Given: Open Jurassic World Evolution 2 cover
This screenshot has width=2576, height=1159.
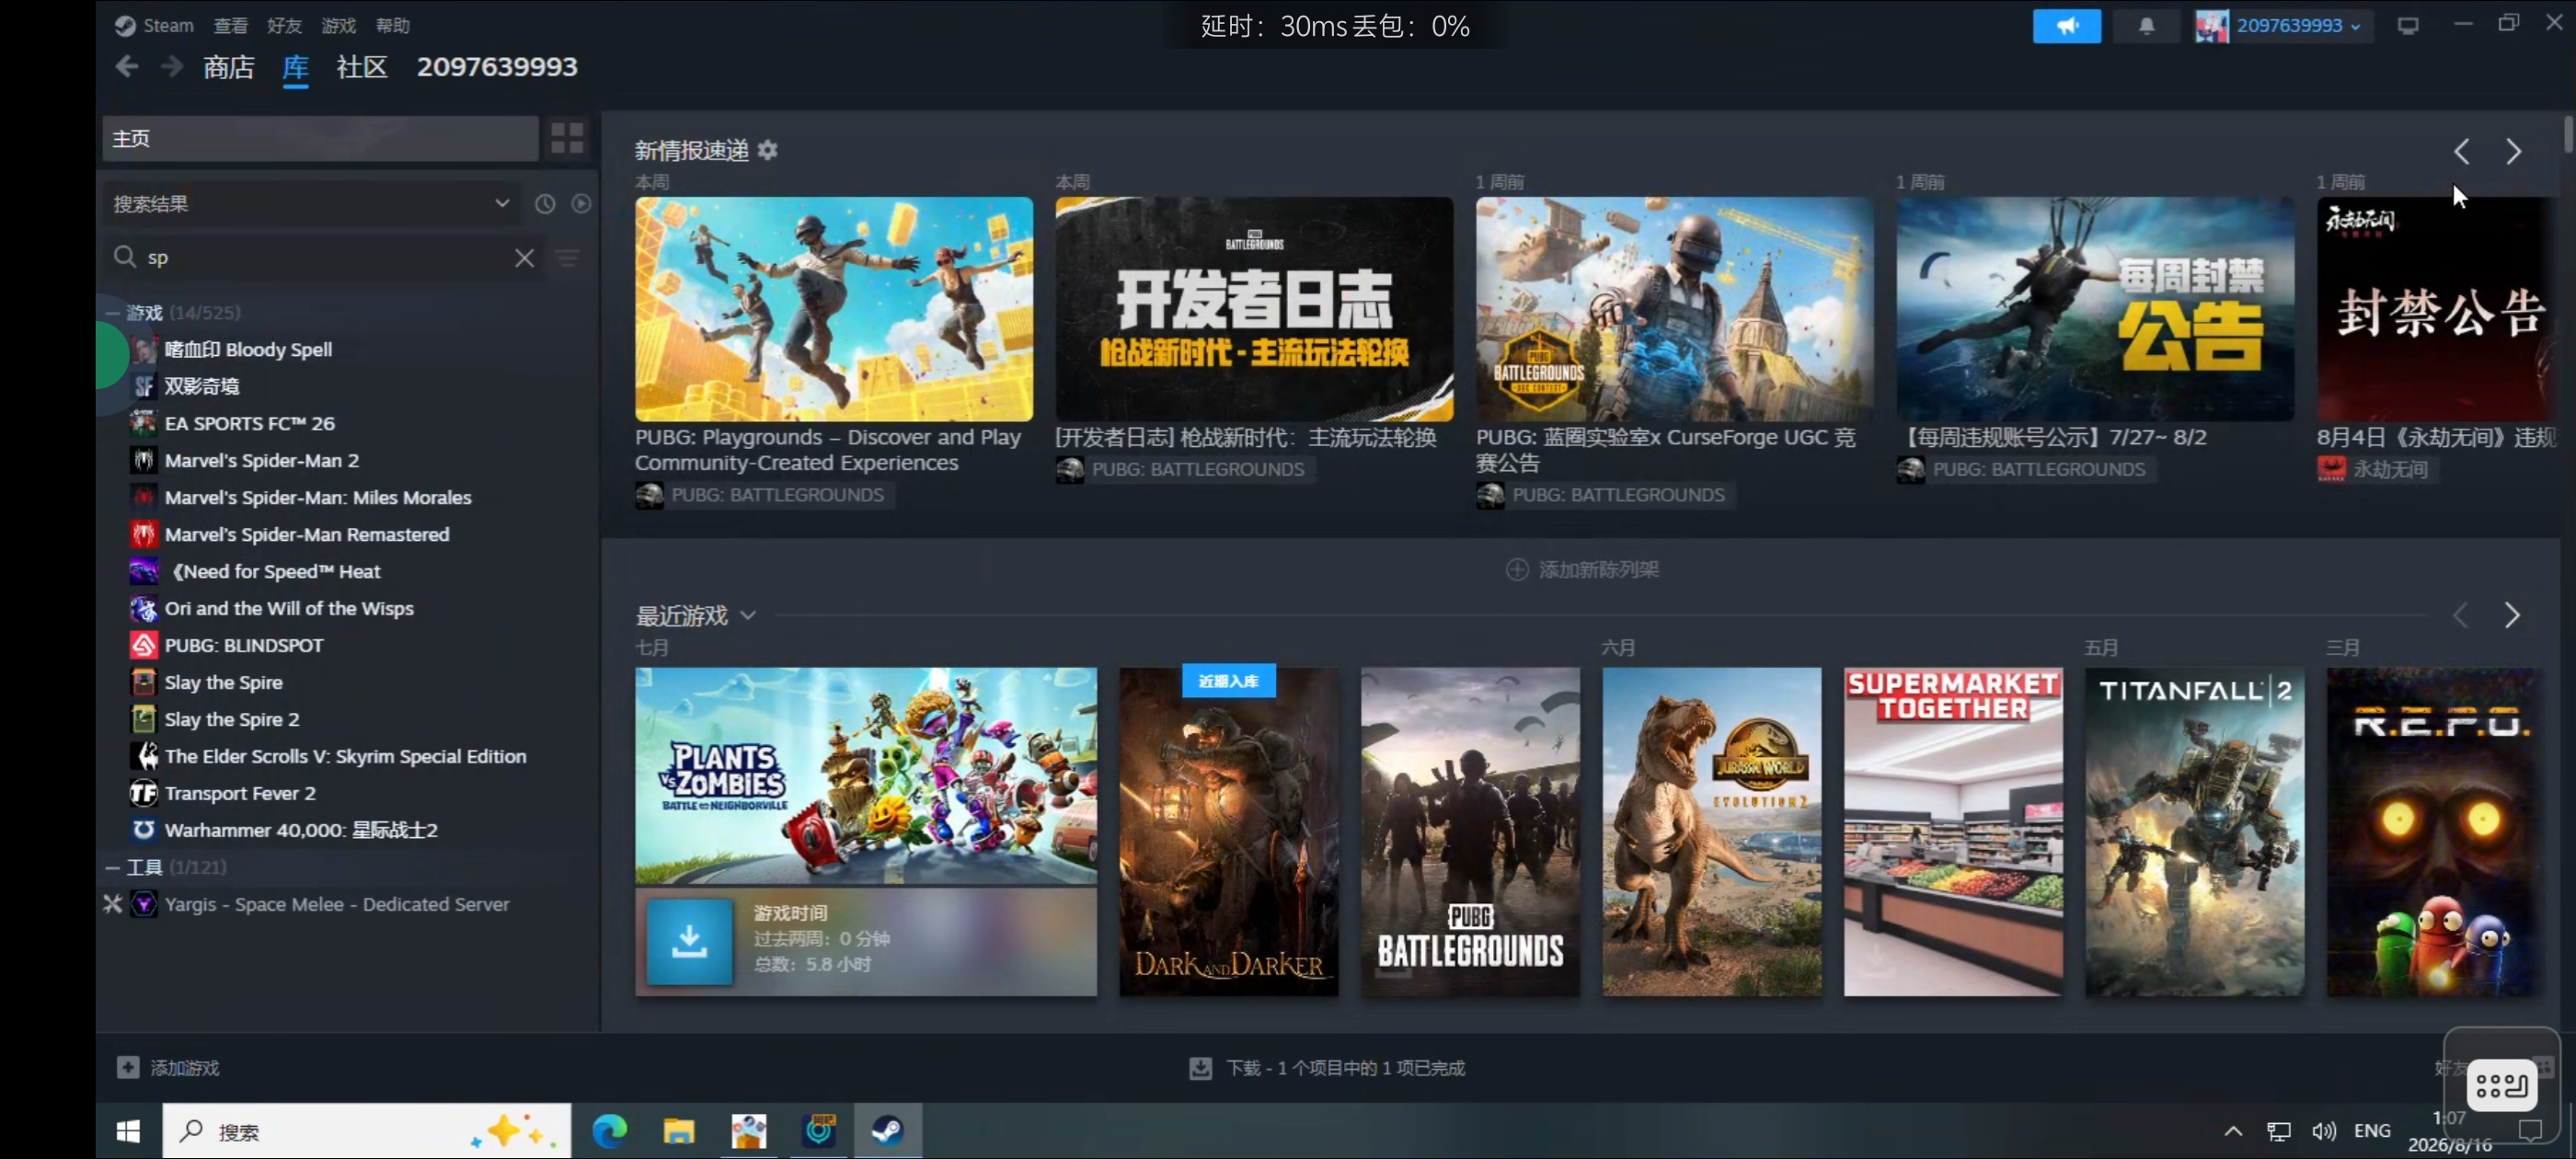Looking at the screenshot, I should [1711, 832].
